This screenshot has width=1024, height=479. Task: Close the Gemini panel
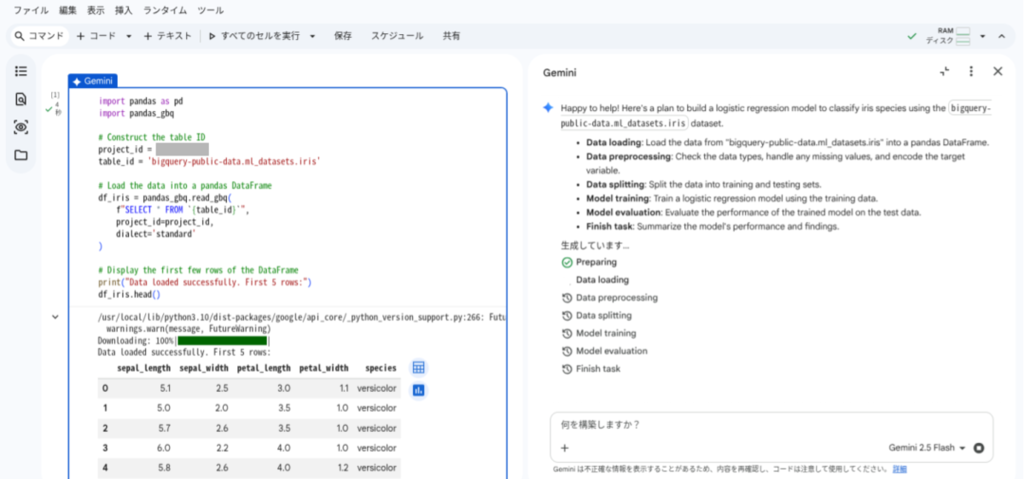(997, 72)
